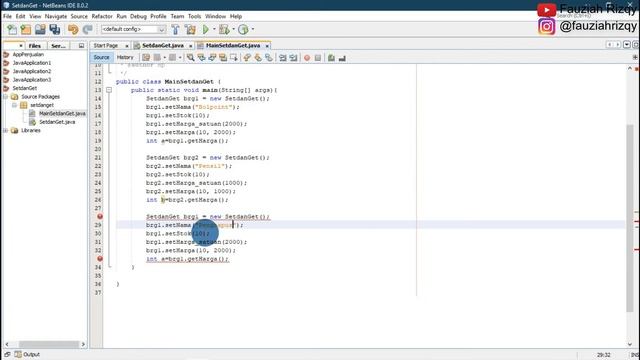Click the Uncomment icon in editor toolbar

coord(342,58)
